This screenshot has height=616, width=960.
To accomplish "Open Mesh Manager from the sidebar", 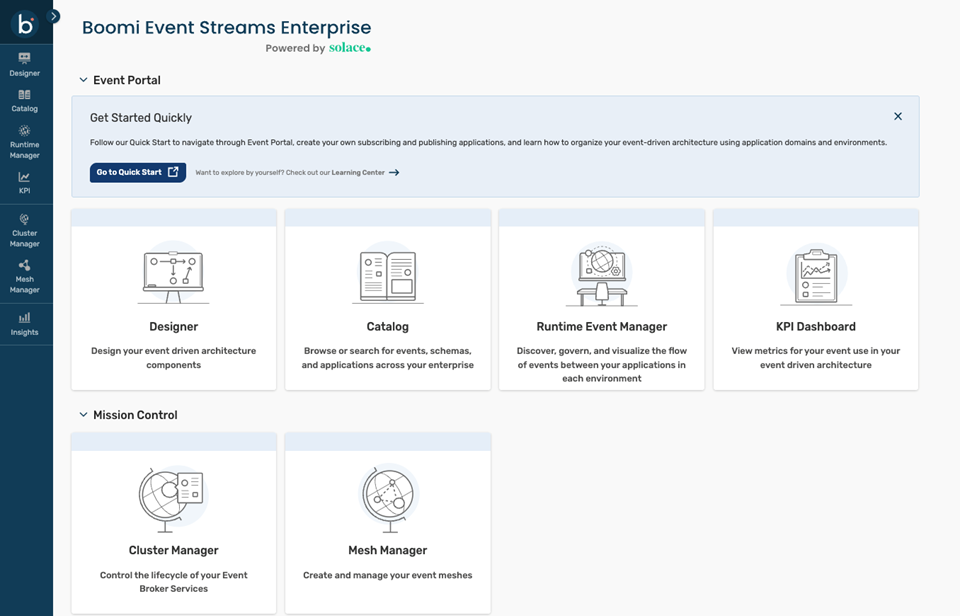I will point(25,276).
